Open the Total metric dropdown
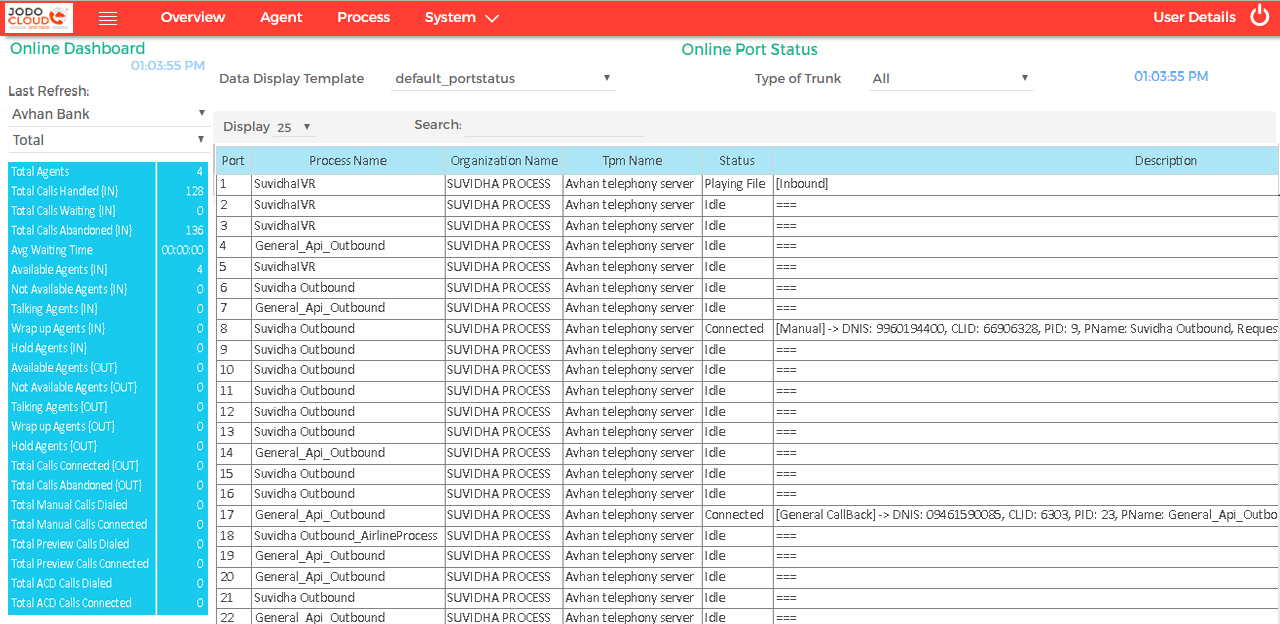The height and width of the screenshot is (624, 1280). pyautogui.click(x=107, y=140)
